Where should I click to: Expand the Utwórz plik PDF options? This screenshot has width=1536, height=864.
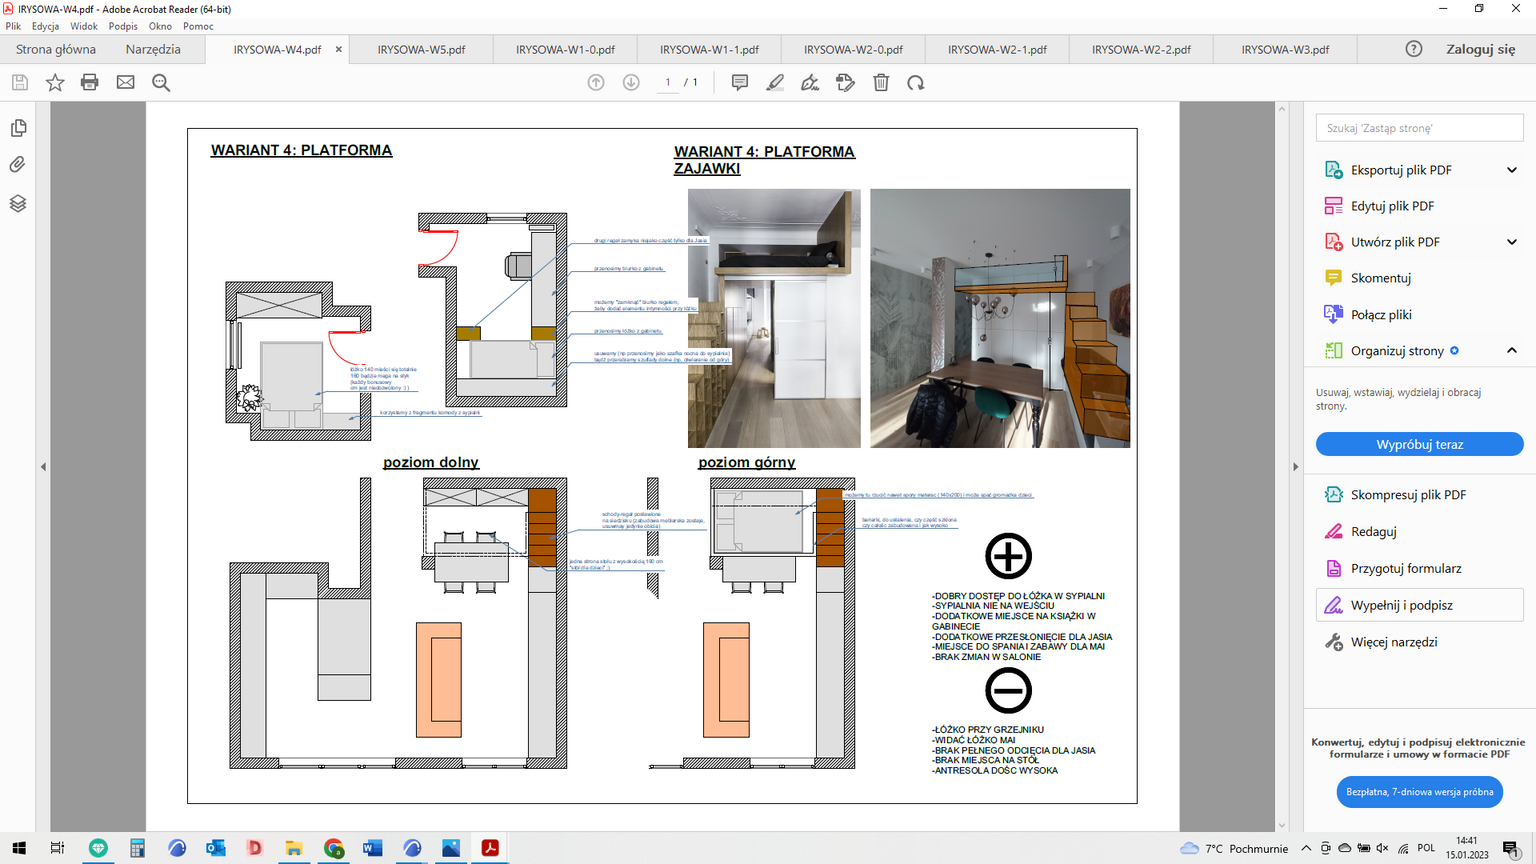(1511, 242)
